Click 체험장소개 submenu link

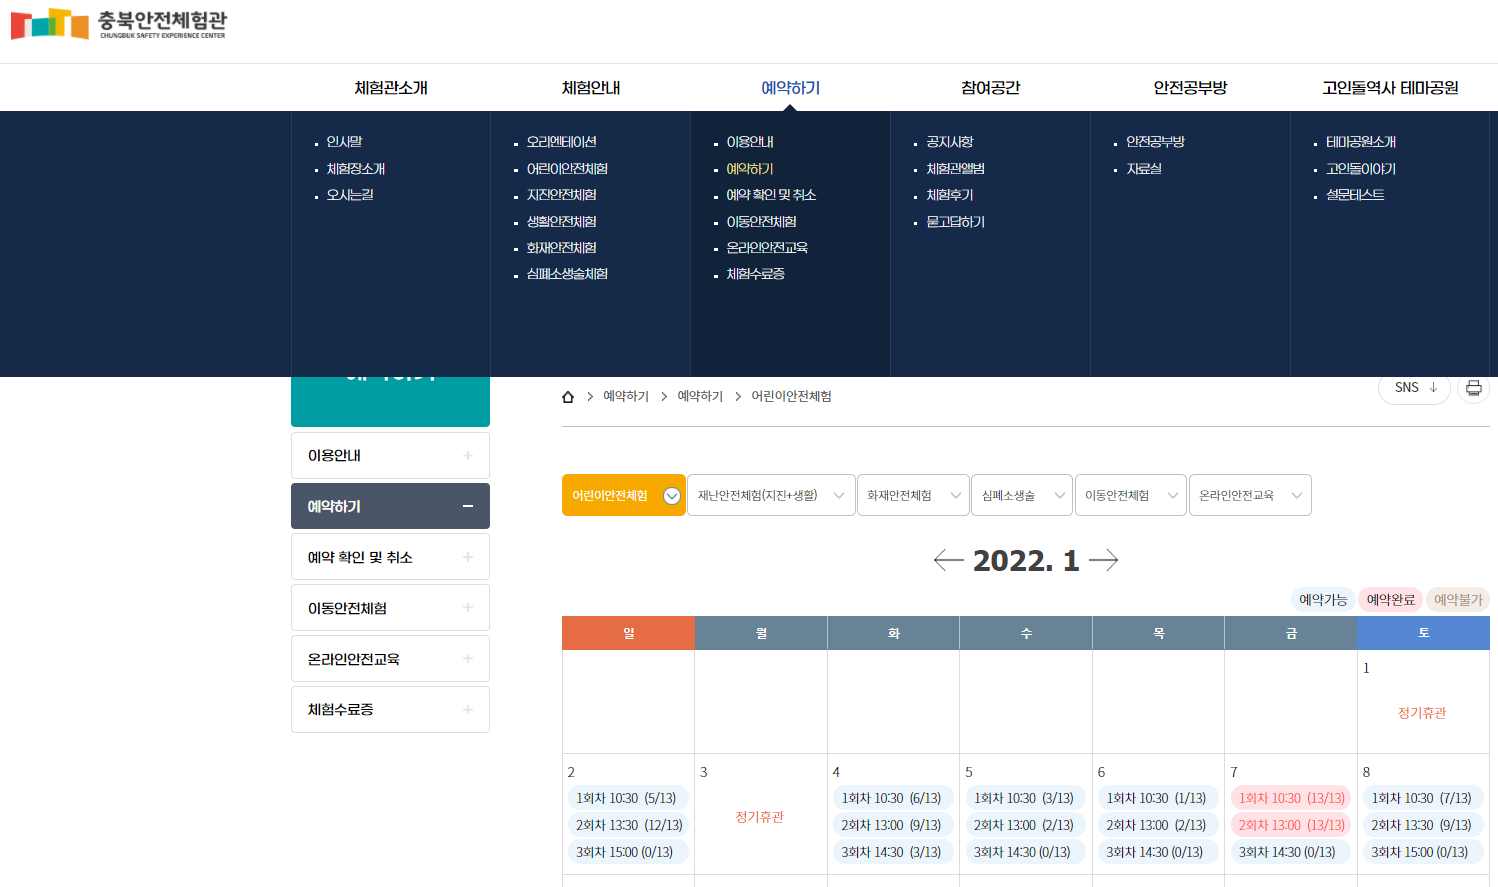[356, 169]
